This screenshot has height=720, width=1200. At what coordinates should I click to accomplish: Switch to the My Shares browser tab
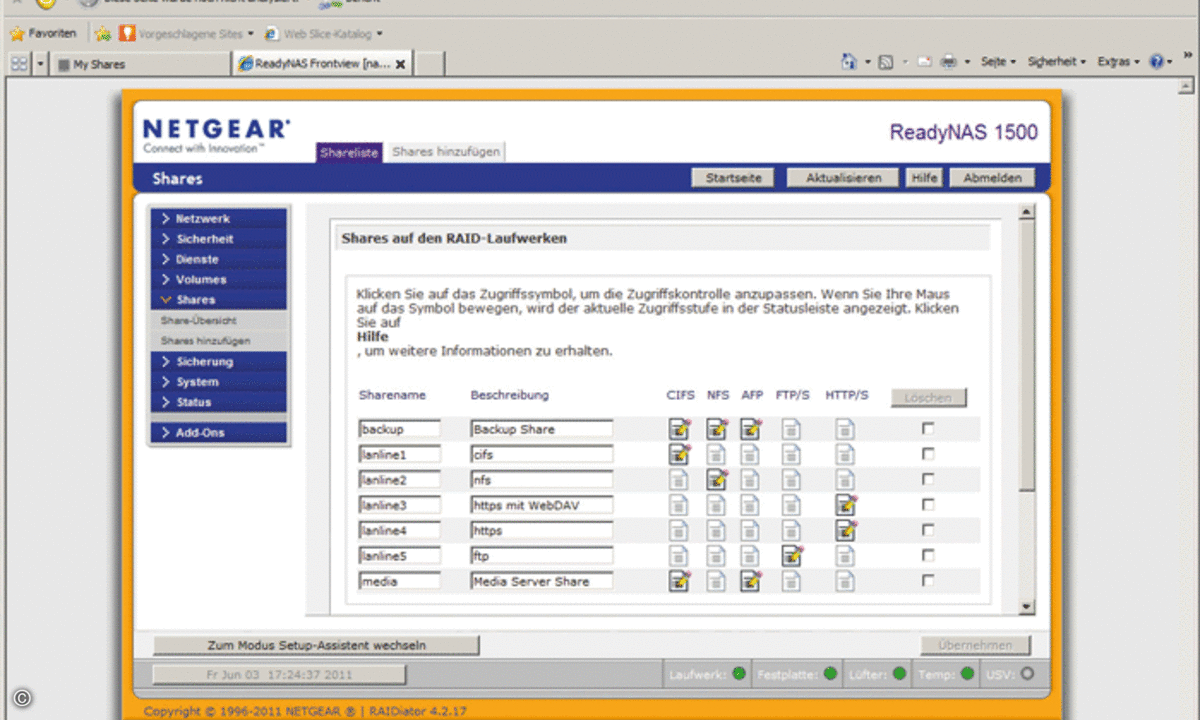tap(140, 64)
